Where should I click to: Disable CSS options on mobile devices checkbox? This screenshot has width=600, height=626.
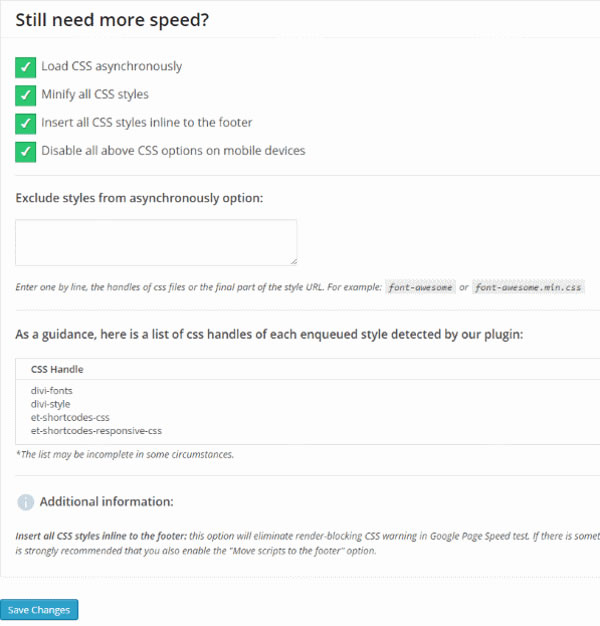point(26,152)
